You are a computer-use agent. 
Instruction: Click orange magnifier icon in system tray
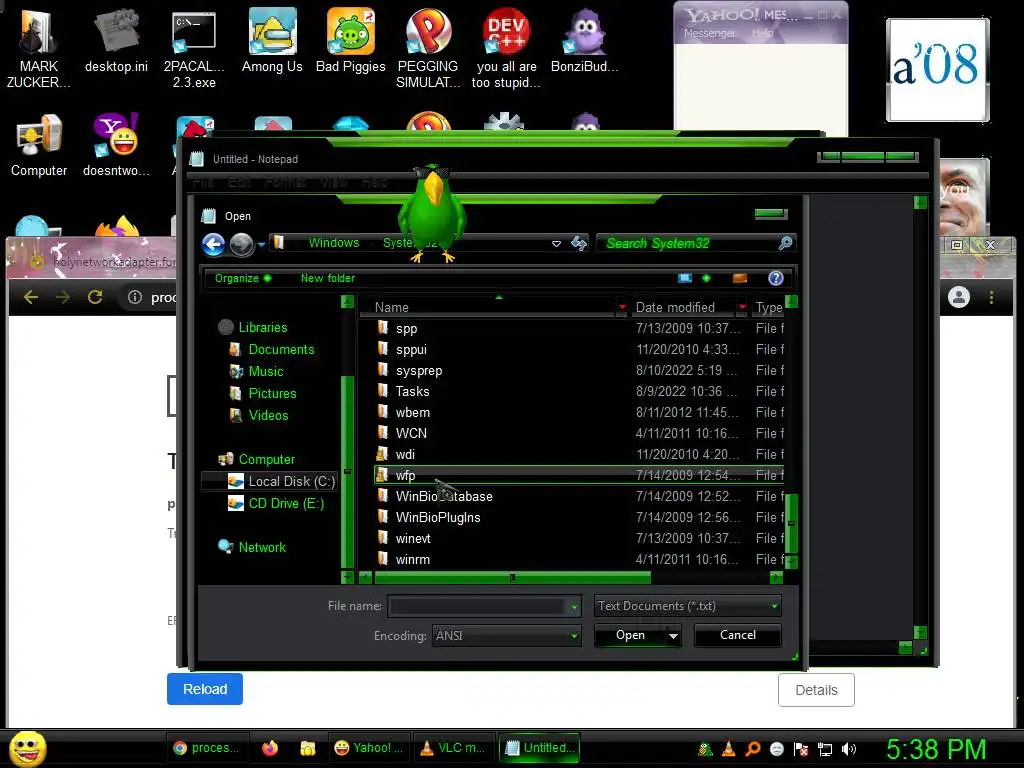(x=753, y=749)
